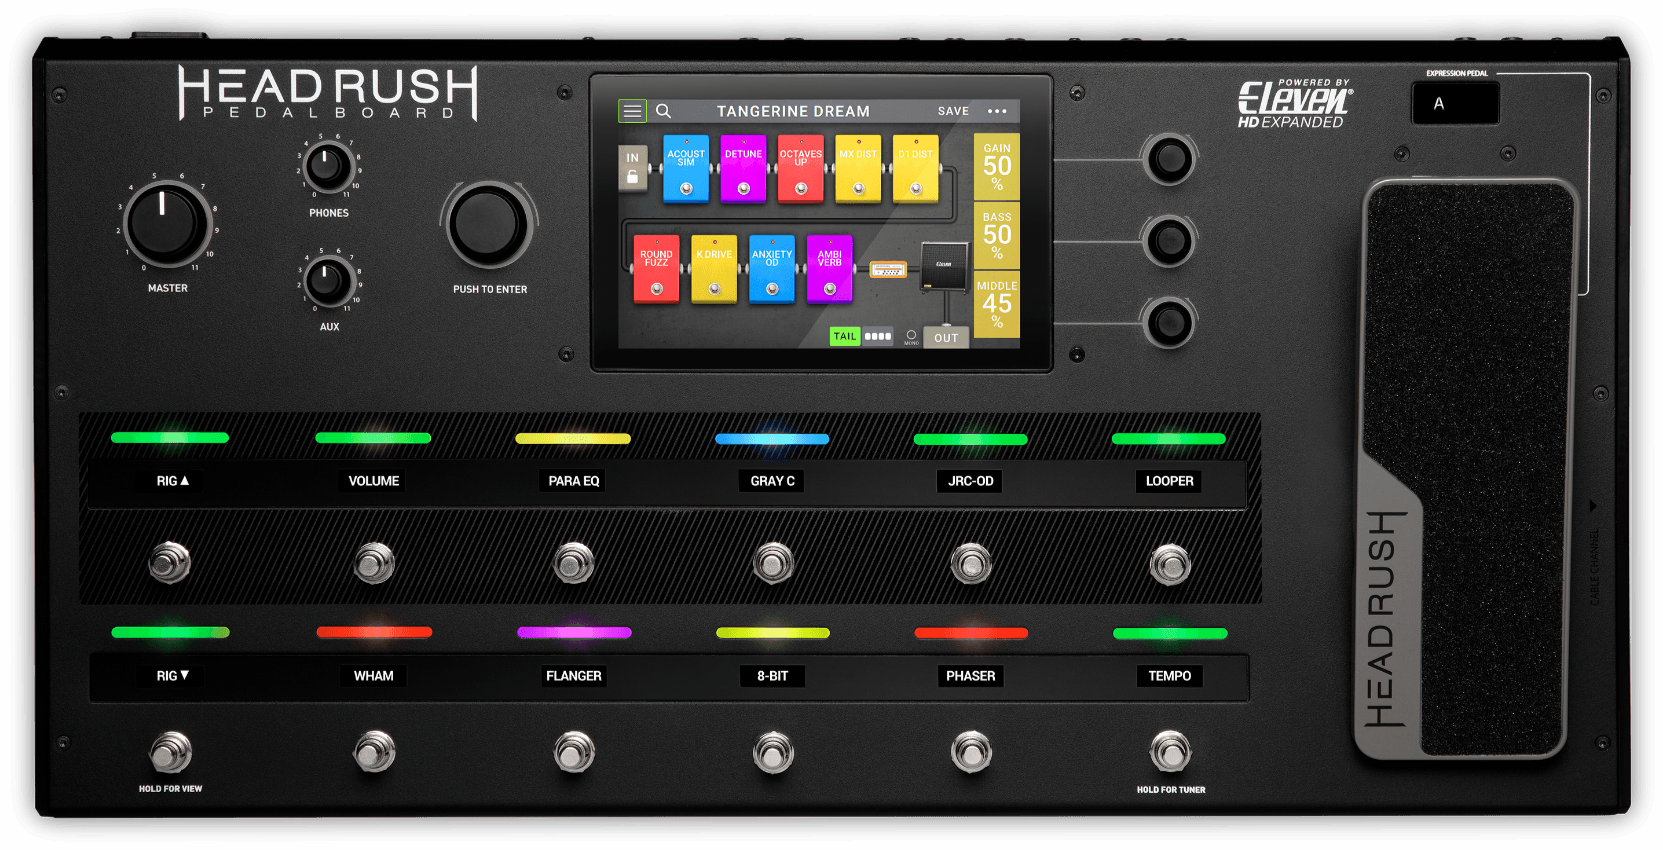The image size is (1663, 850).
Task: Step on the PARA EQ footswitch
Action: [x=573, y=562]
